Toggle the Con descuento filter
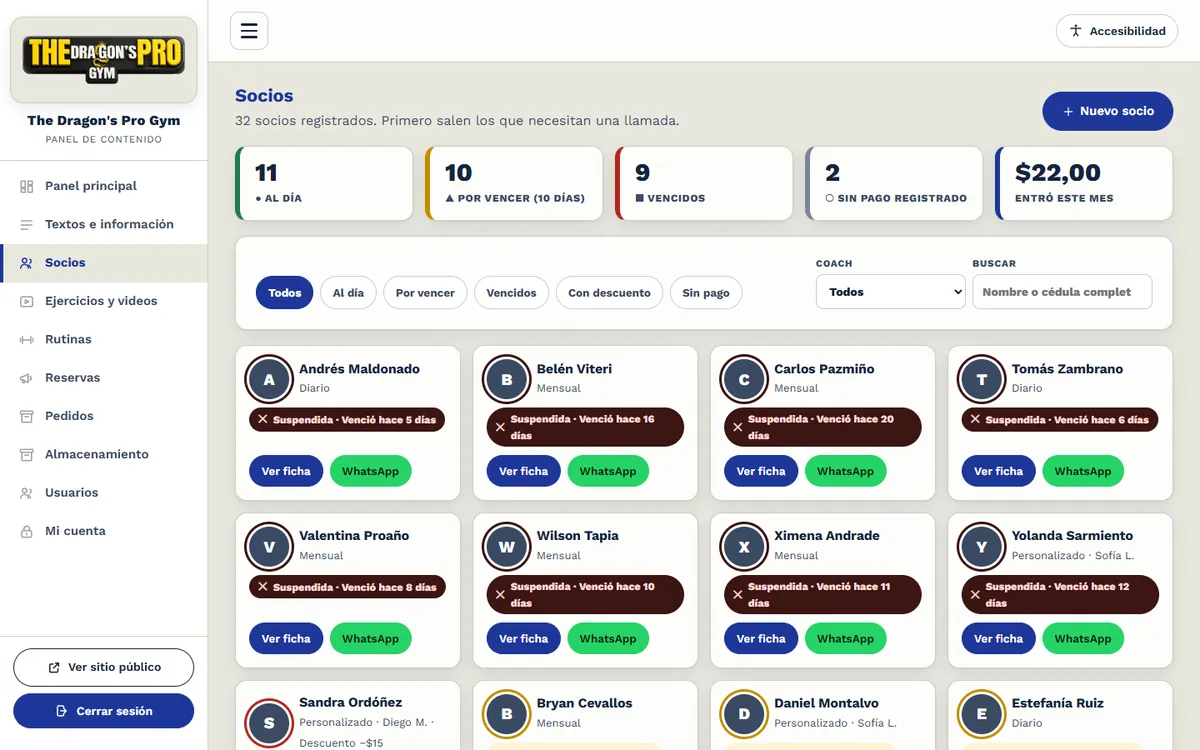The height and width of the screenshot is (750, 1200). 610,293
